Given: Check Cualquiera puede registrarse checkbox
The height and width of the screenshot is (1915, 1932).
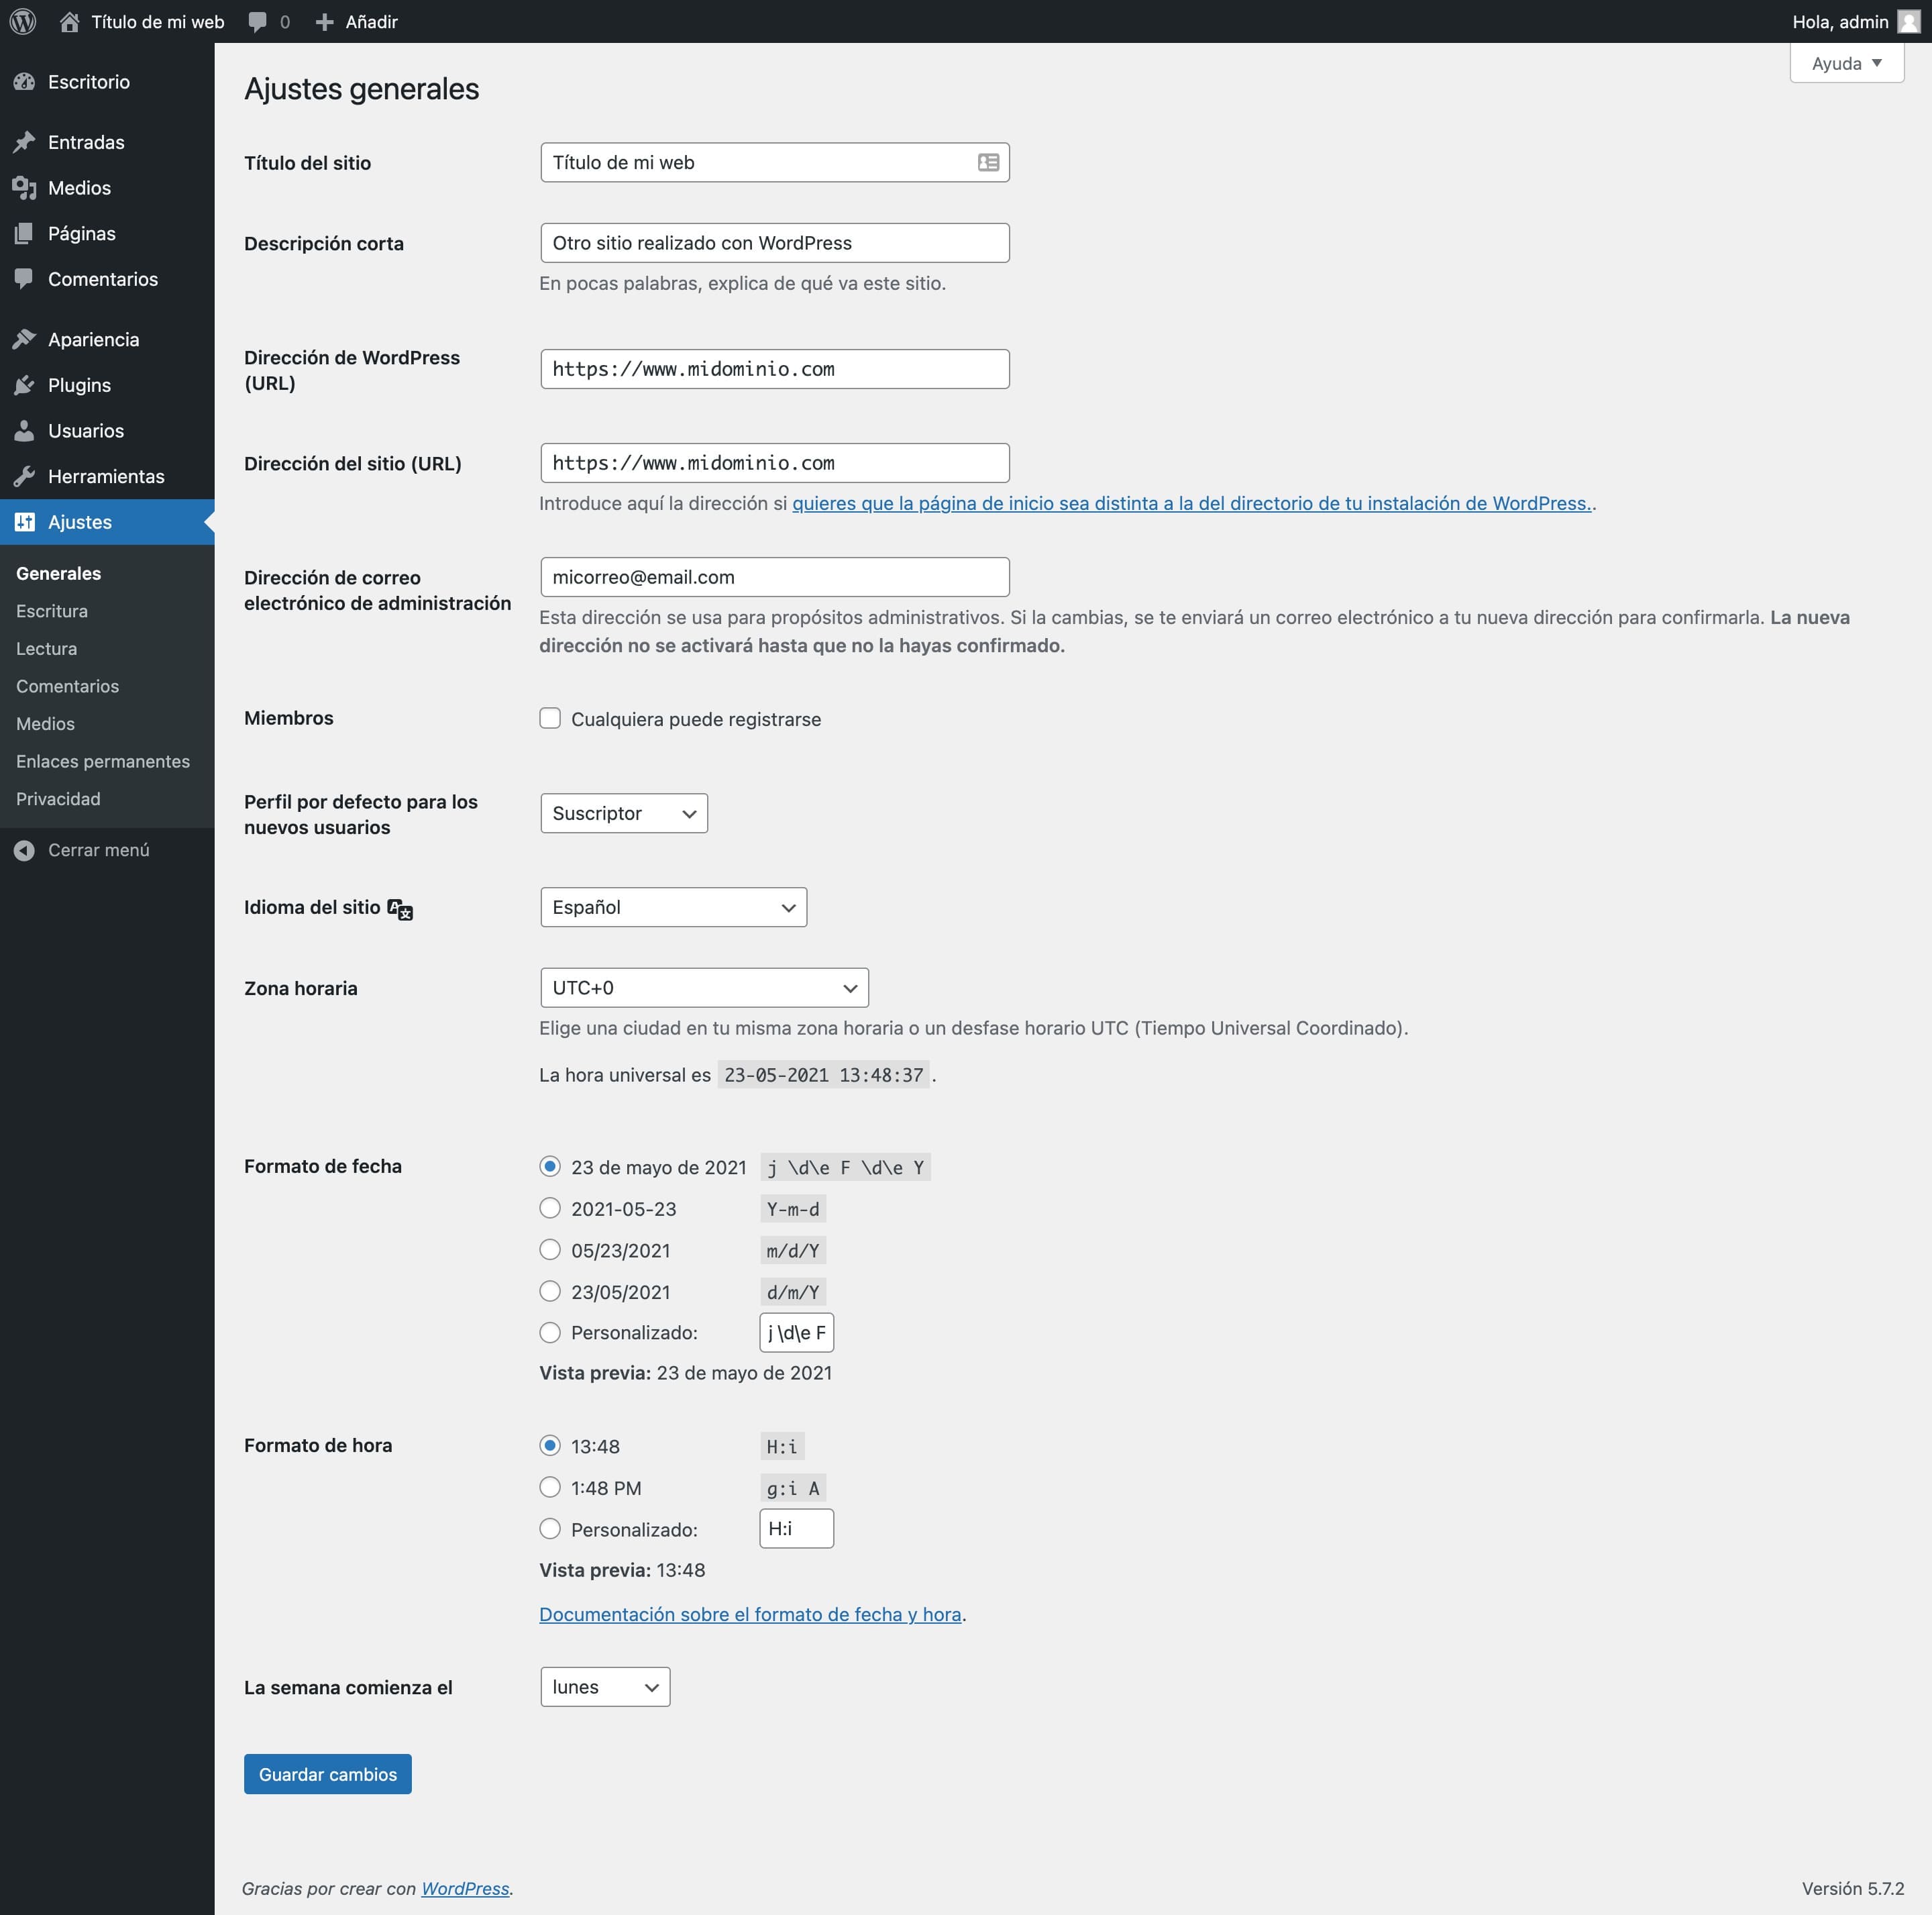Looking at the screenshot, I should [x=550, y=718].
